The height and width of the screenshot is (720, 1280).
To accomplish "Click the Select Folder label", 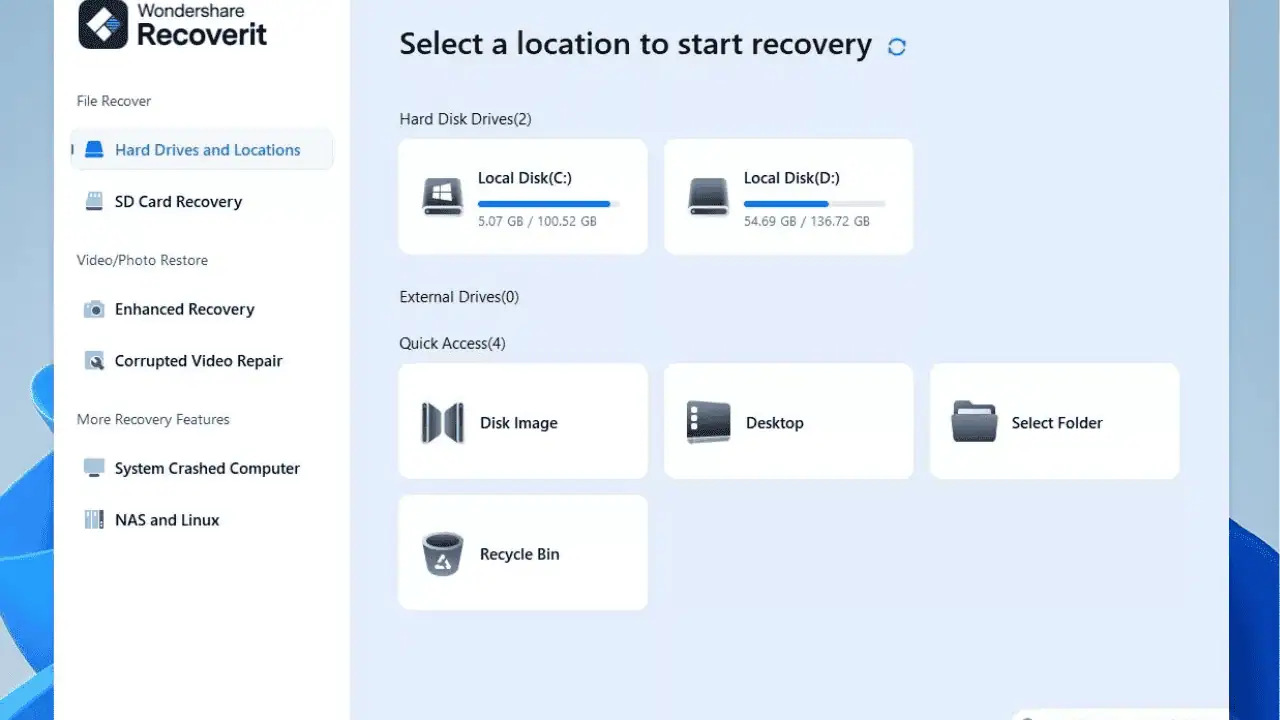I will pos(1056,423).
